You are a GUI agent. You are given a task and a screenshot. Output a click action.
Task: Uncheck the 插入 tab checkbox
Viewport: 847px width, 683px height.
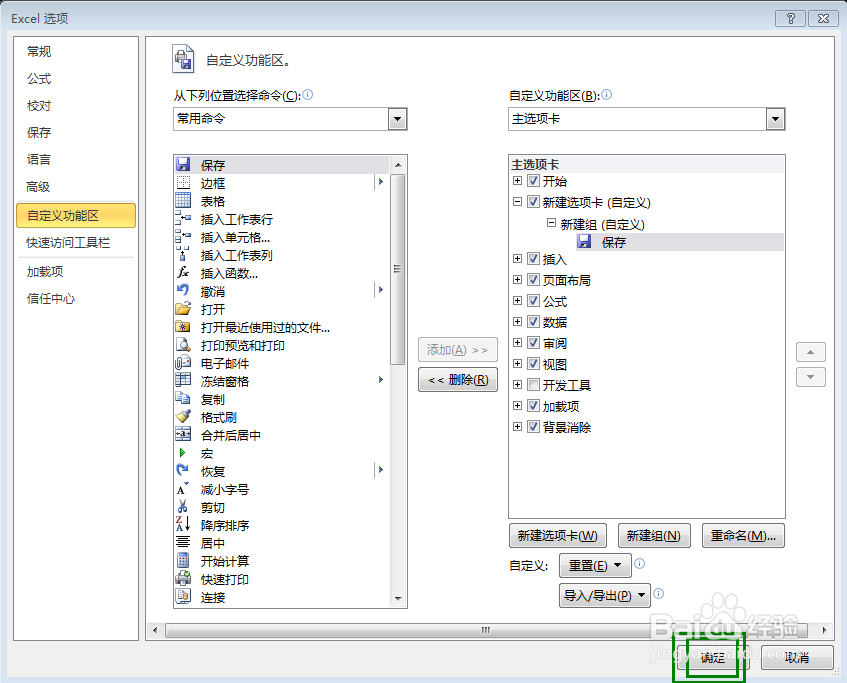[533, 259]
